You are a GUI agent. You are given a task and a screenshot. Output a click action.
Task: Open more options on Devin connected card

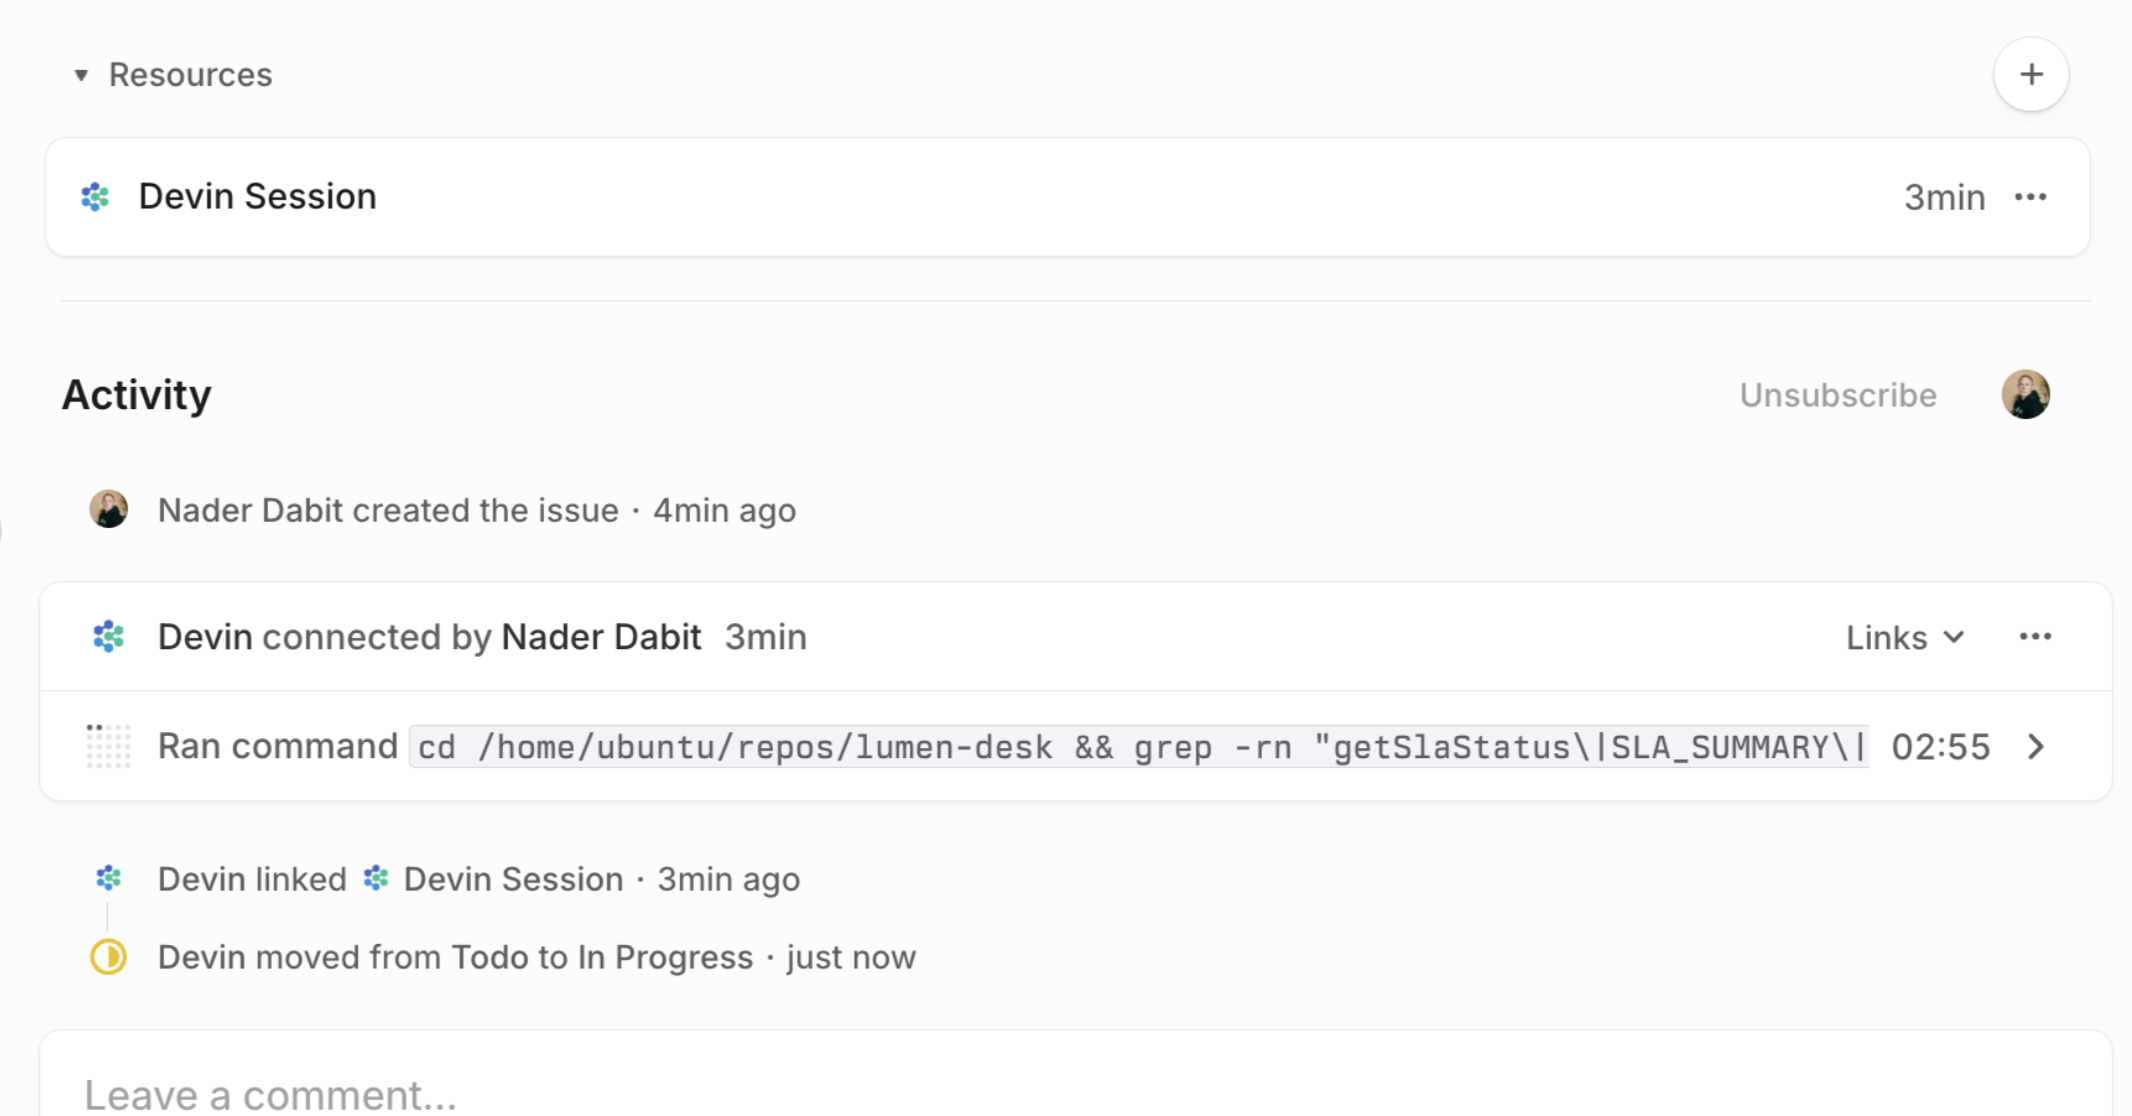pyautogui.click(x=2035, y=637)
